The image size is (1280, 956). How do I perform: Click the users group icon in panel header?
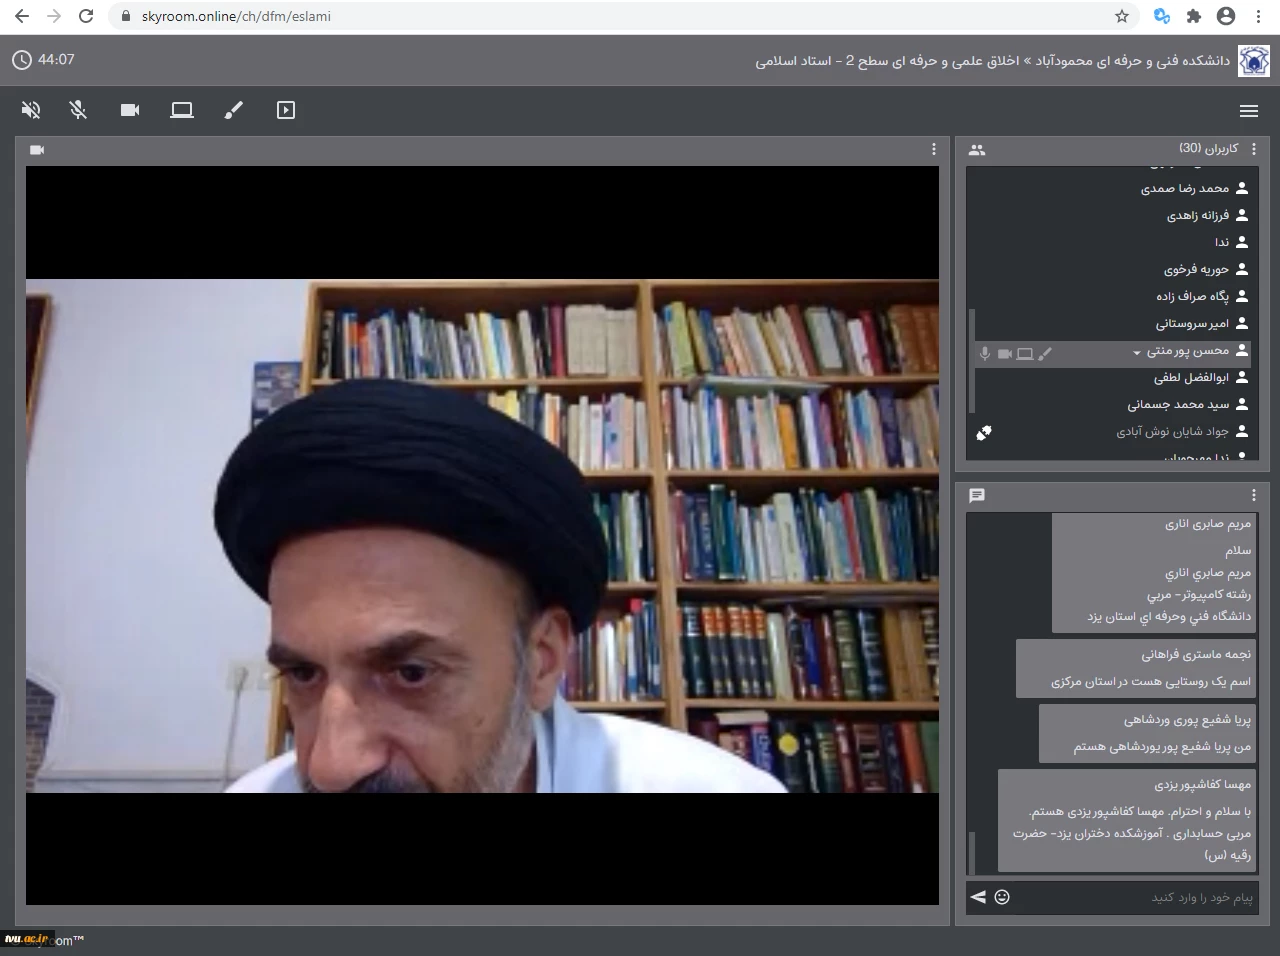click(977, 150)
